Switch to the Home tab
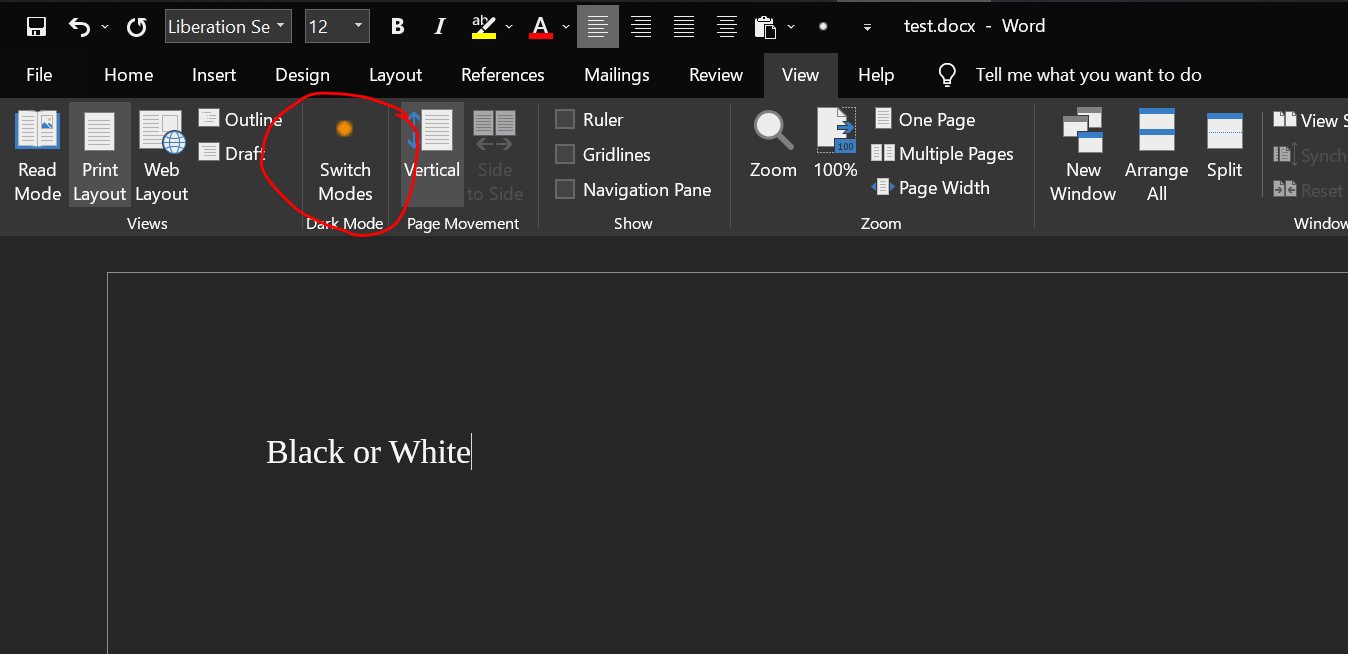 [x=129, y=75]
